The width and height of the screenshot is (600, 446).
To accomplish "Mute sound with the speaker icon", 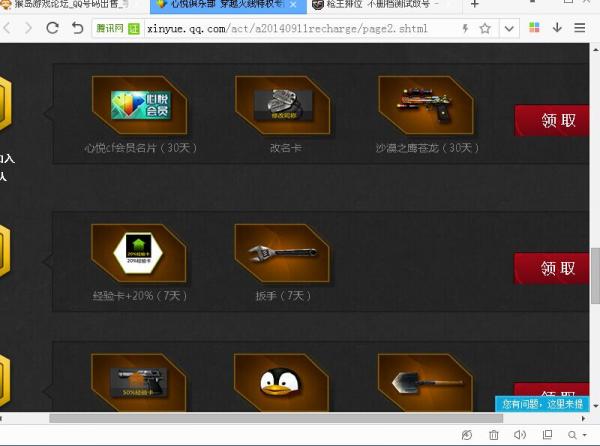I will 520,435.
